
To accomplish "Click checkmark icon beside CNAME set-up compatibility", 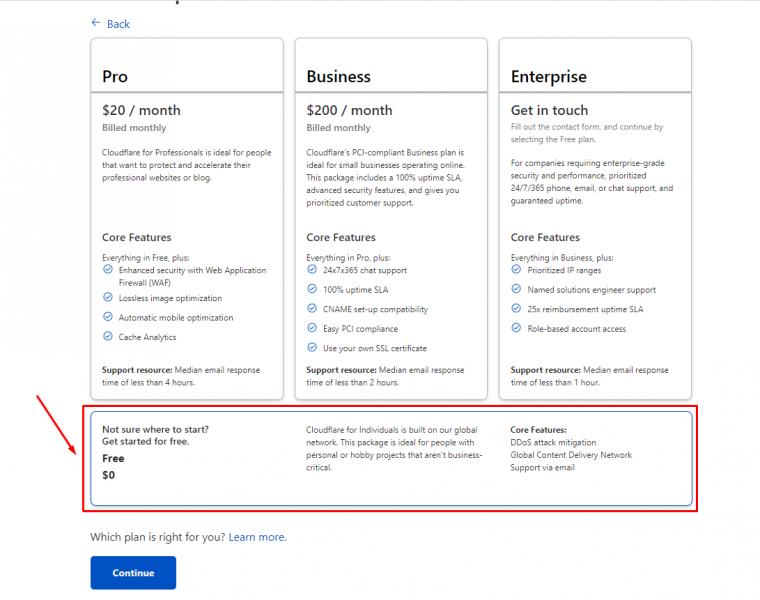I will [x=312, y=308].
